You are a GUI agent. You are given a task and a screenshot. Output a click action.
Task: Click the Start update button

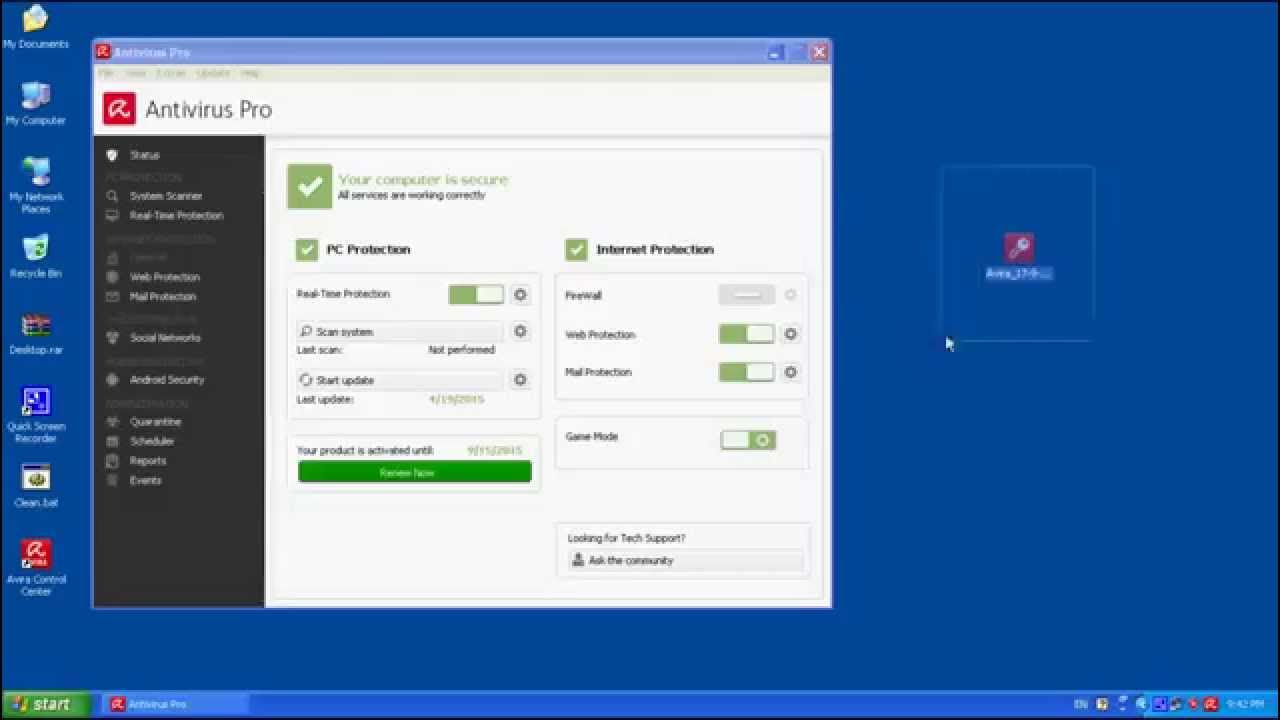click(x=399, y=380)
